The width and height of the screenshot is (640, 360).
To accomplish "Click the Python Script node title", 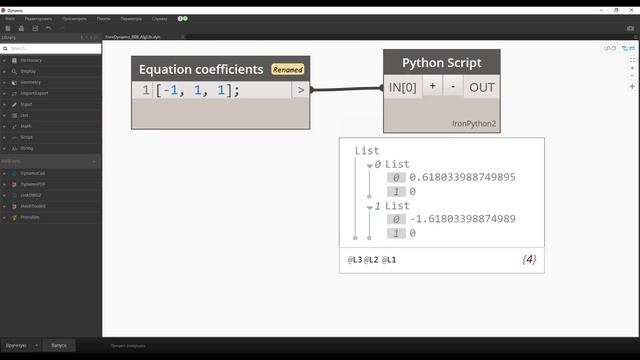I will [442, 62].
